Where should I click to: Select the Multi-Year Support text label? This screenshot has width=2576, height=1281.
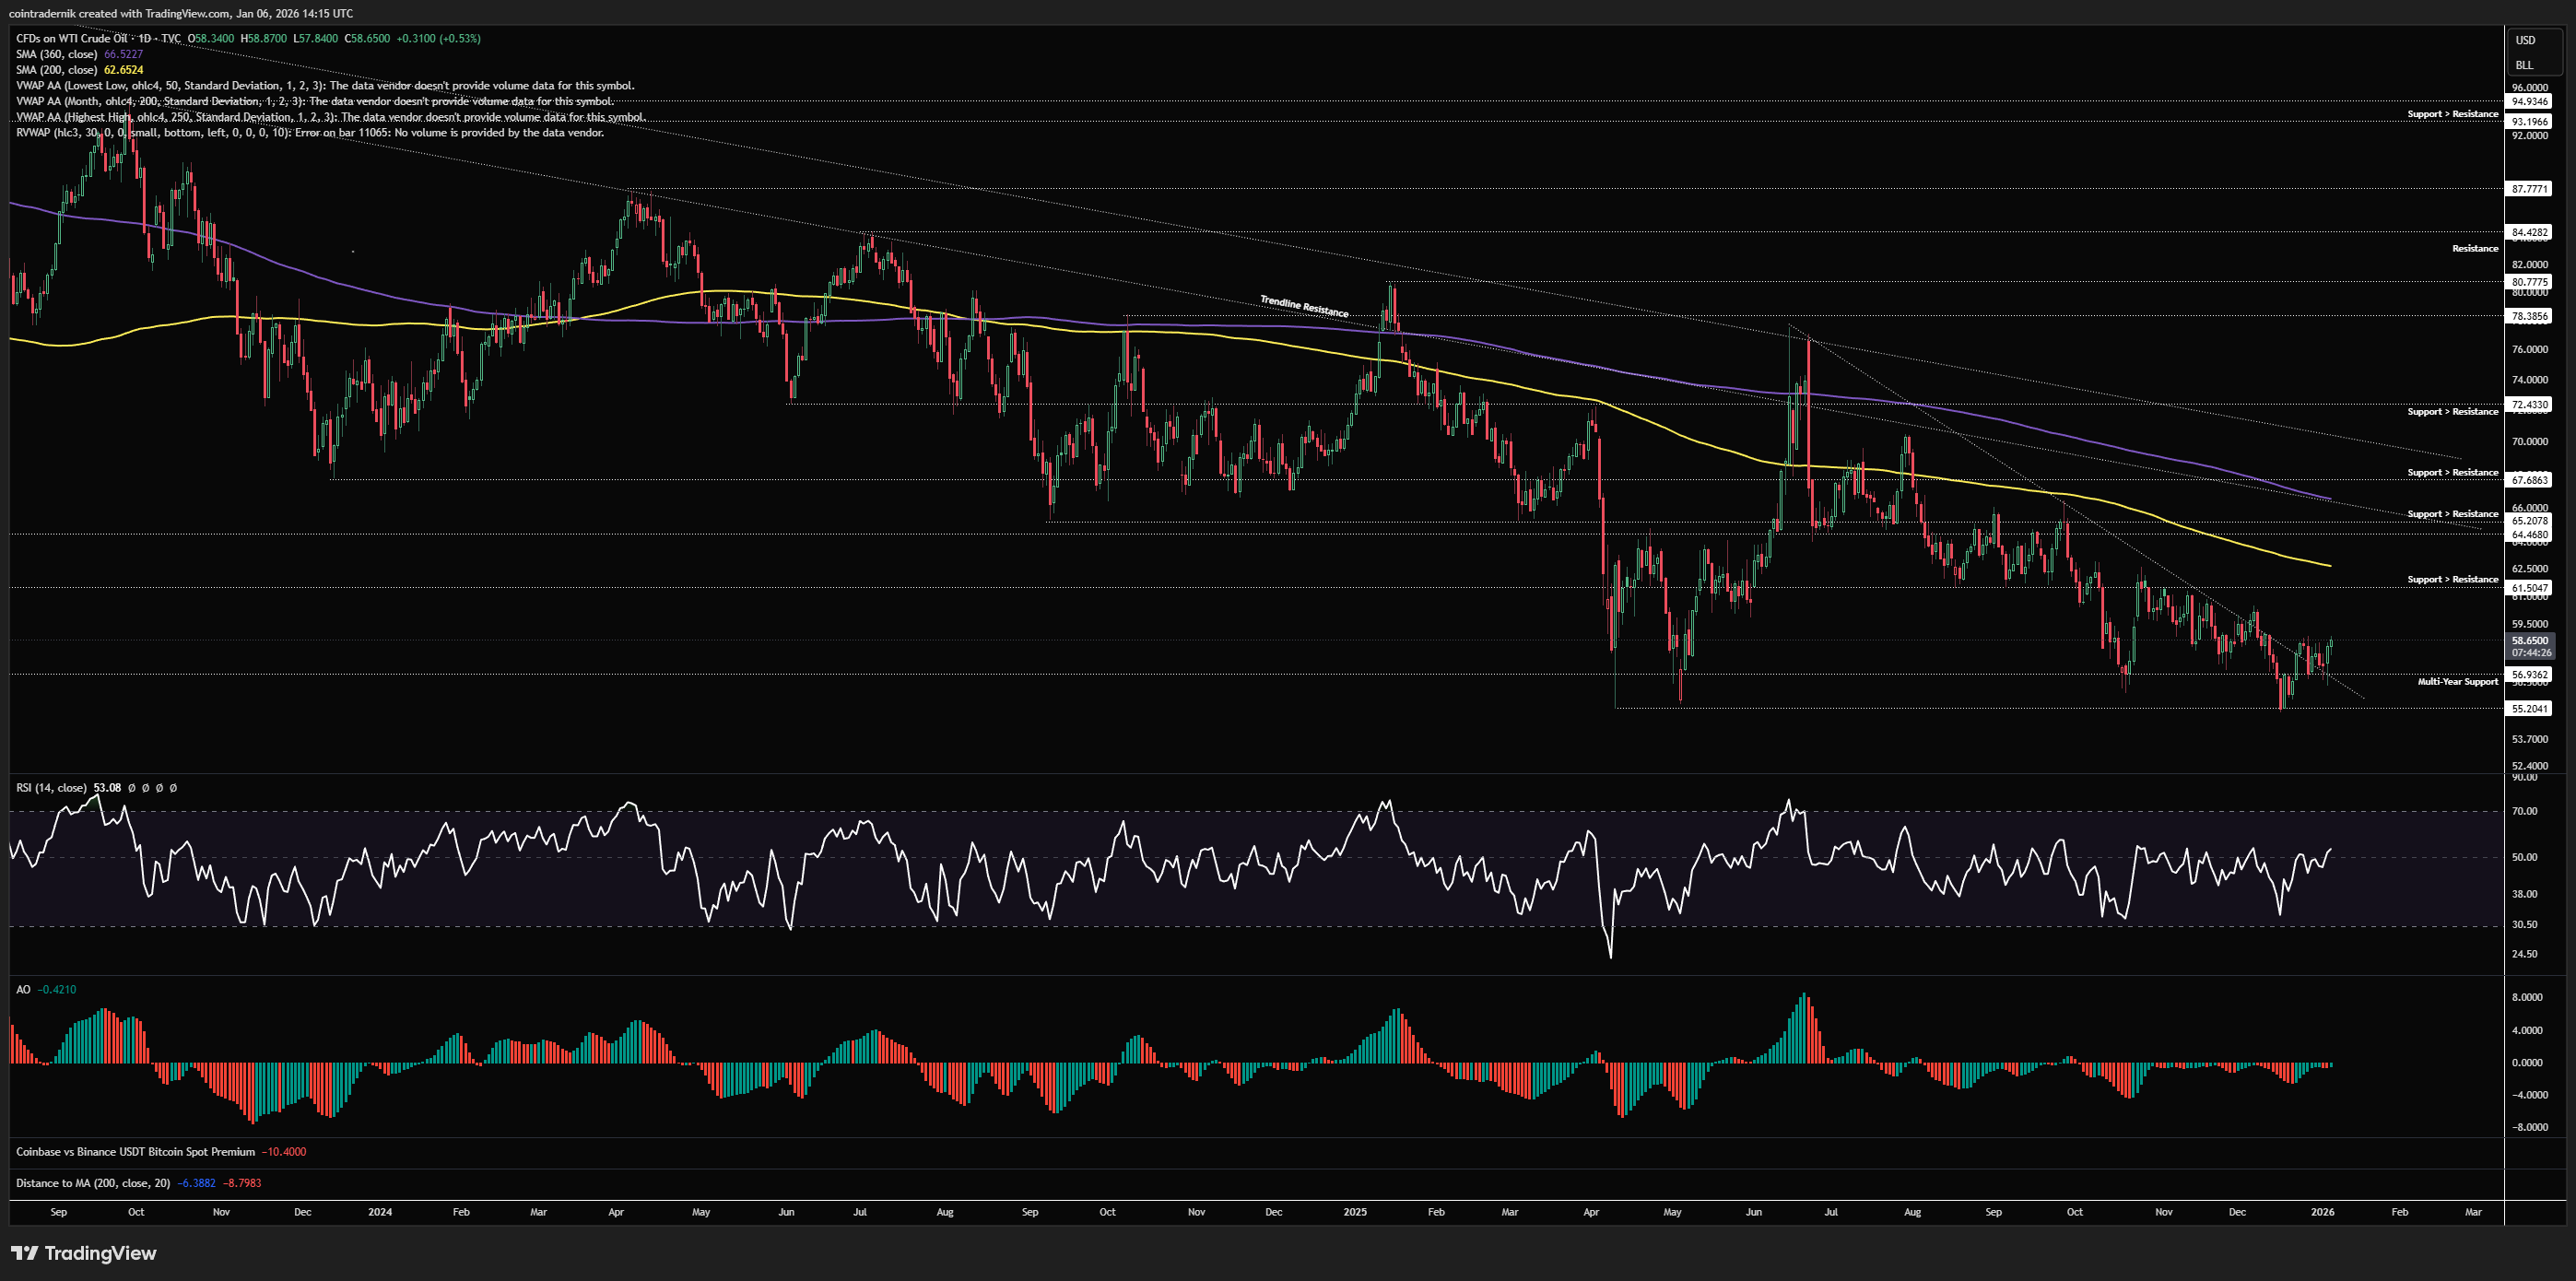point(2457,682)
